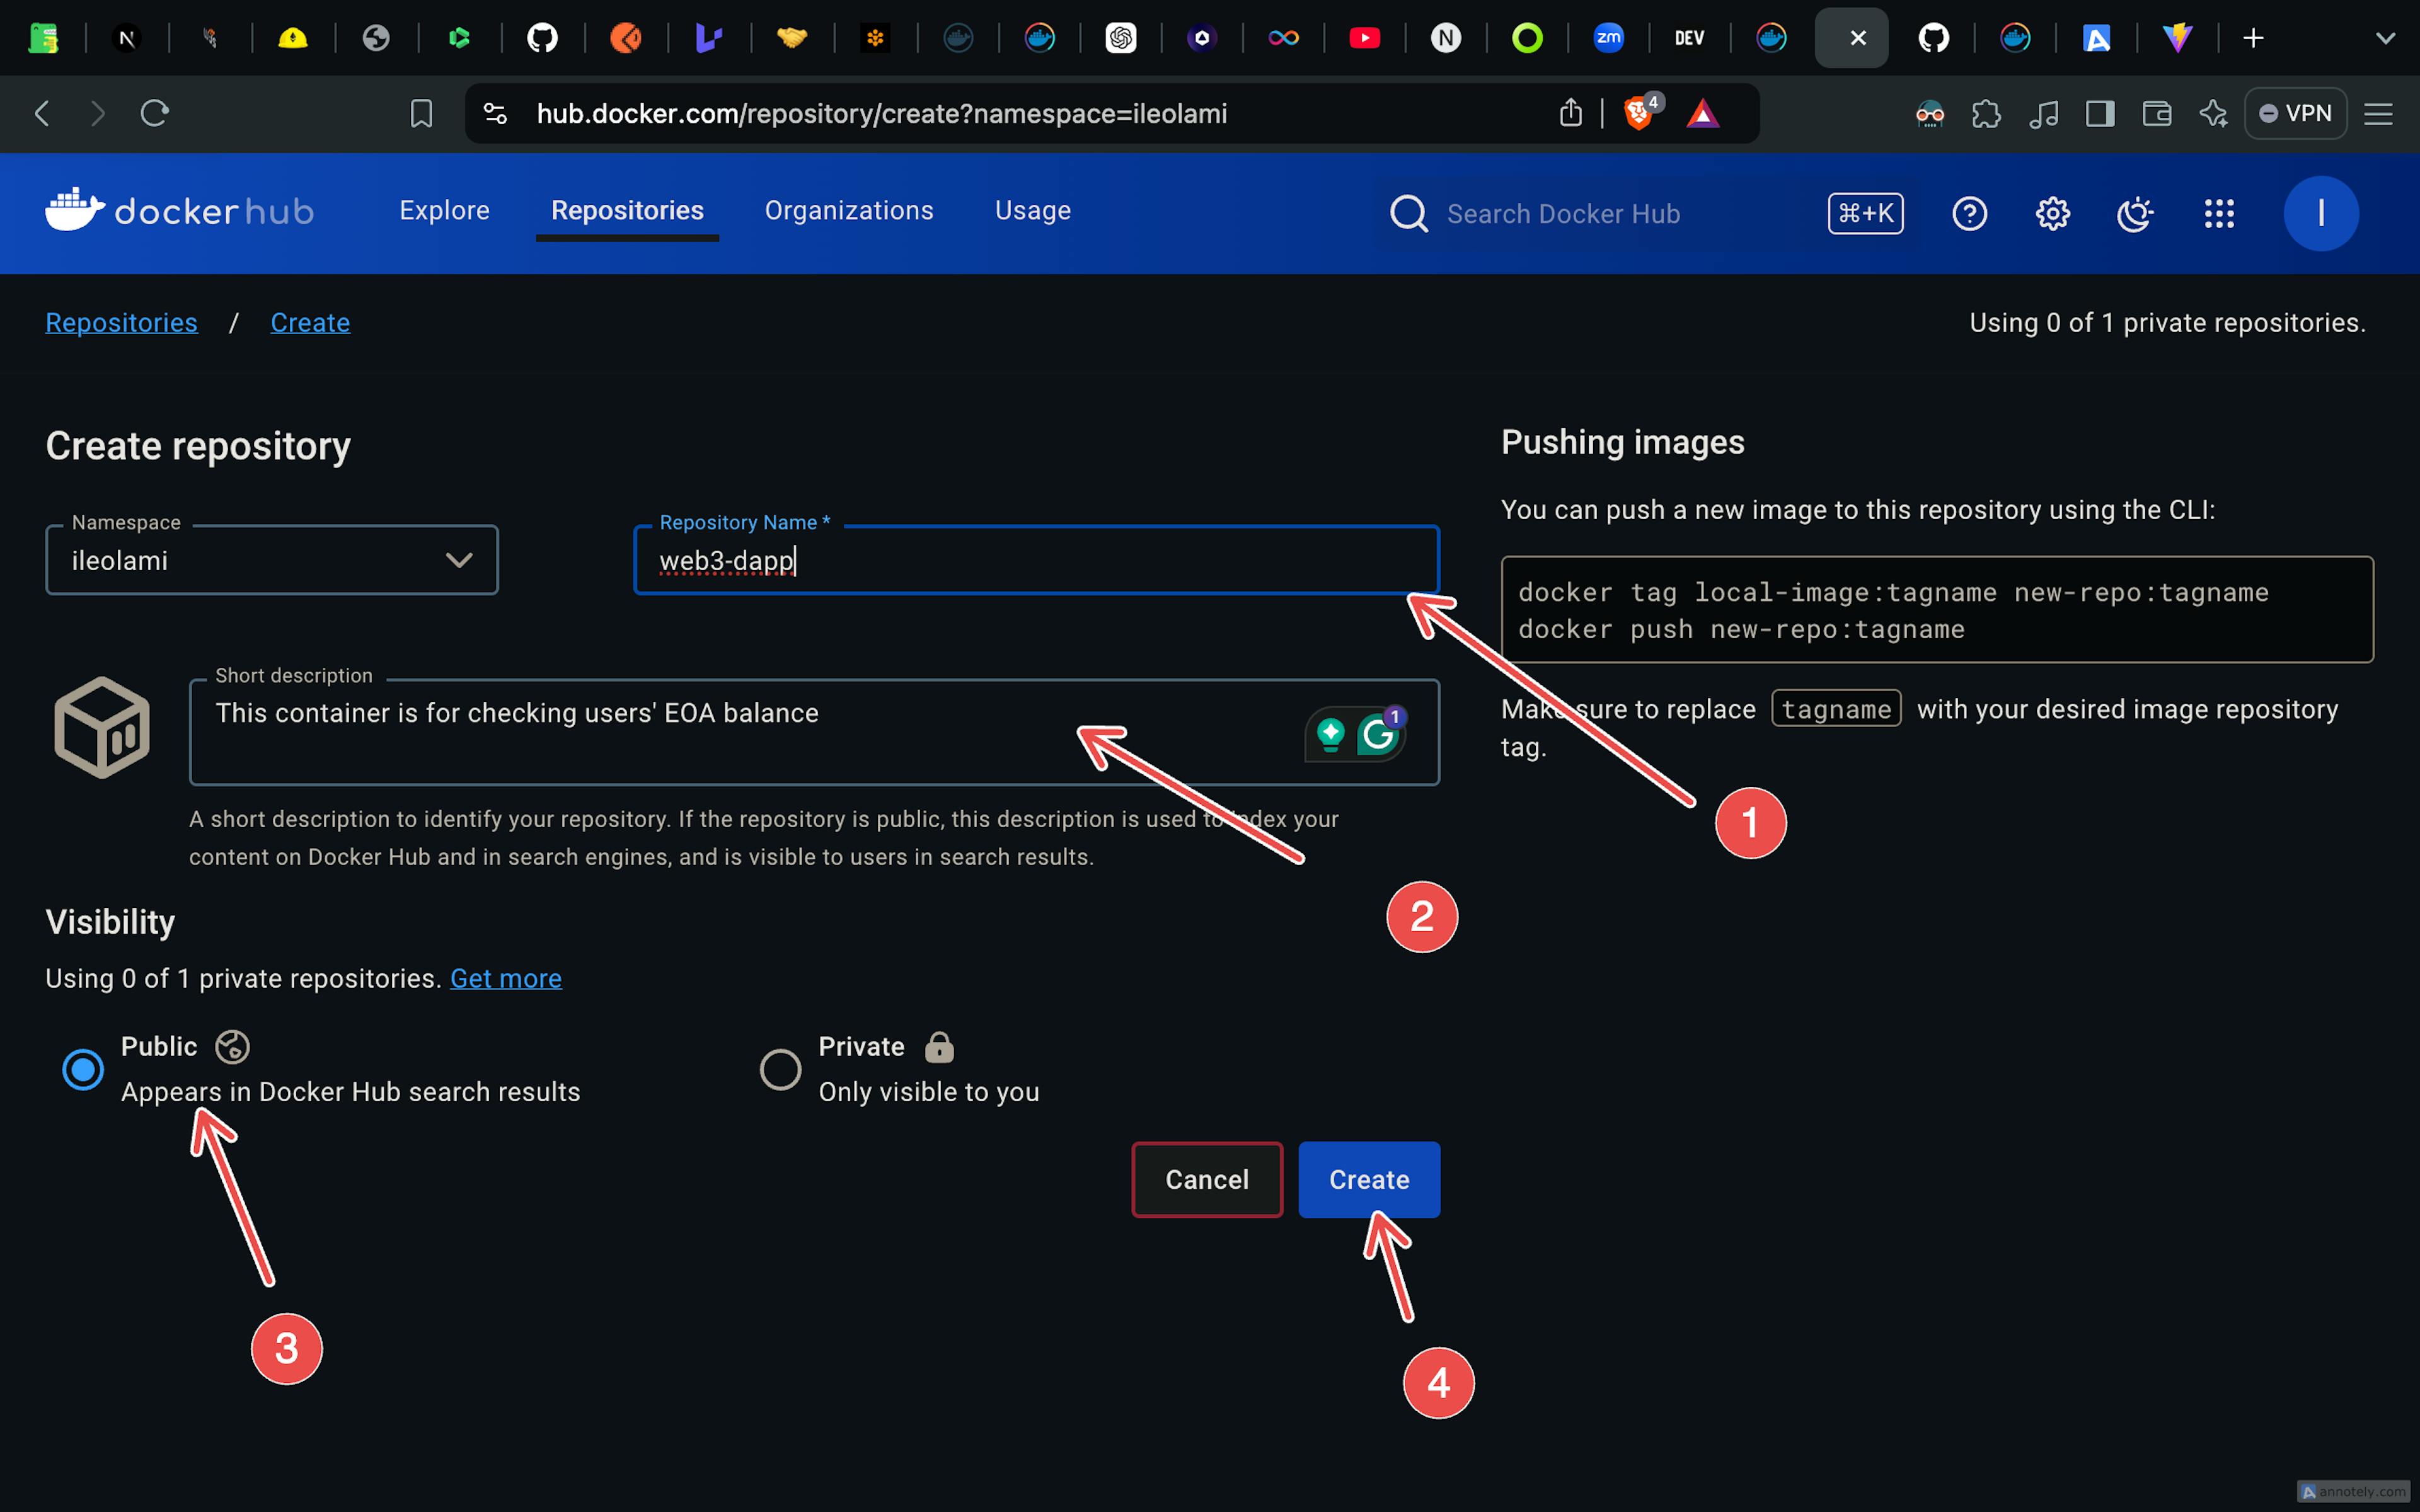The height and width of the screenshot is (1512, 2420).
Task: Click the Grammarly icon in description field
Action: pos(1379,735)
